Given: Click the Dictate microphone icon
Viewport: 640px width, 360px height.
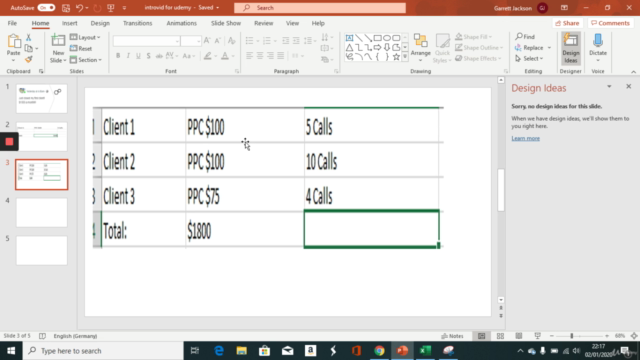Looking at the screenshot, I should [x=598, y=47].
